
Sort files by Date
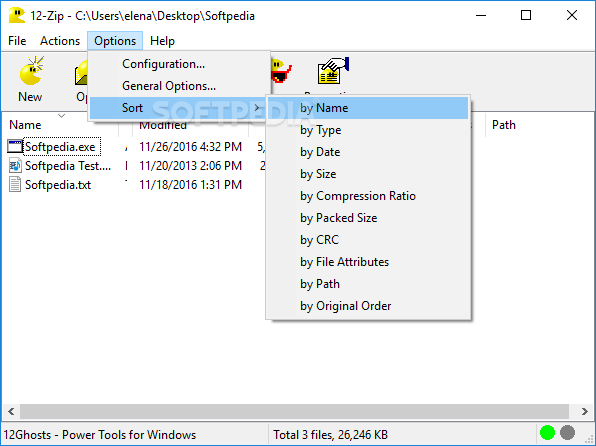368,152
